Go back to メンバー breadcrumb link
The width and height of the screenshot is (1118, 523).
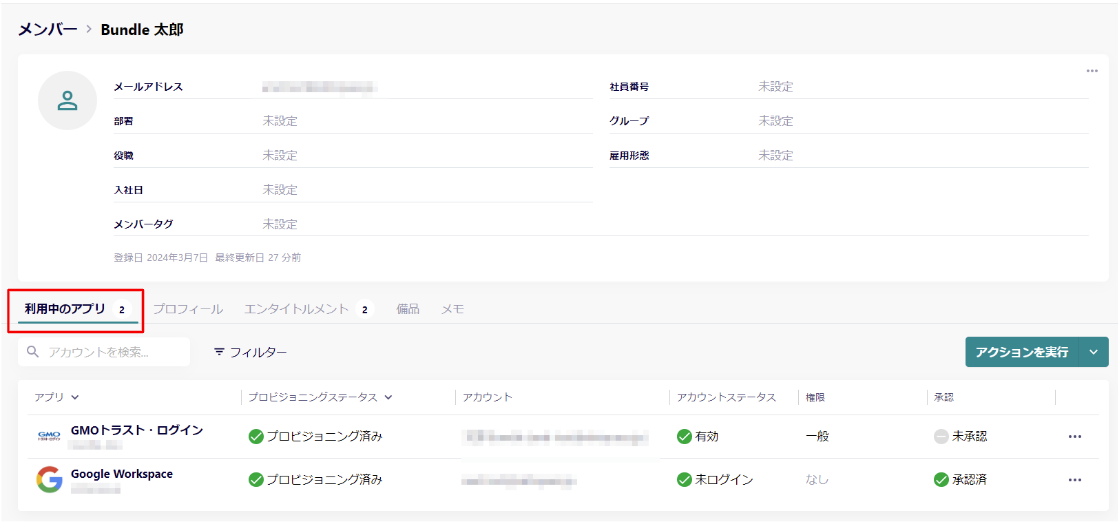click(x=47, y=30)
